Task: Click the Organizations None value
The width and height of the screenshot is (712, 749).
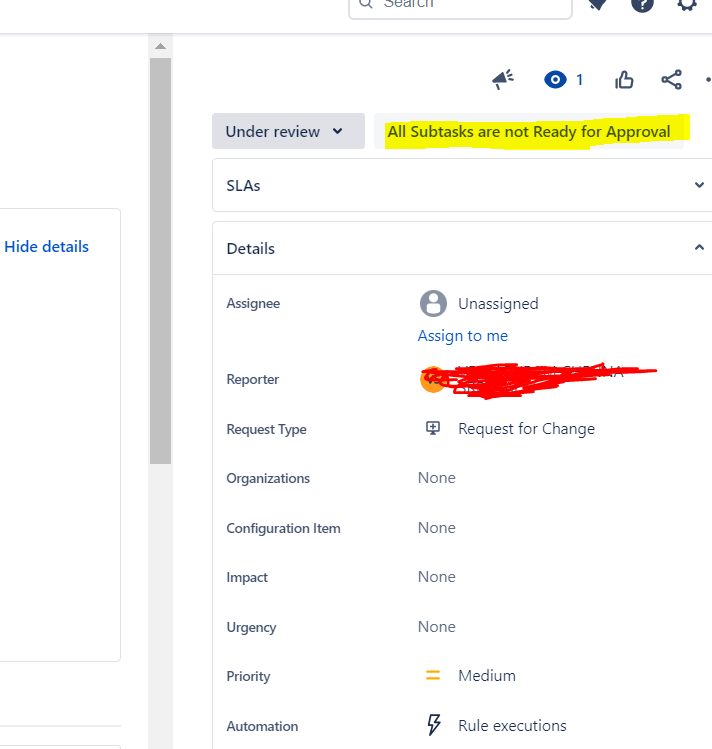Action: [436, 478]
